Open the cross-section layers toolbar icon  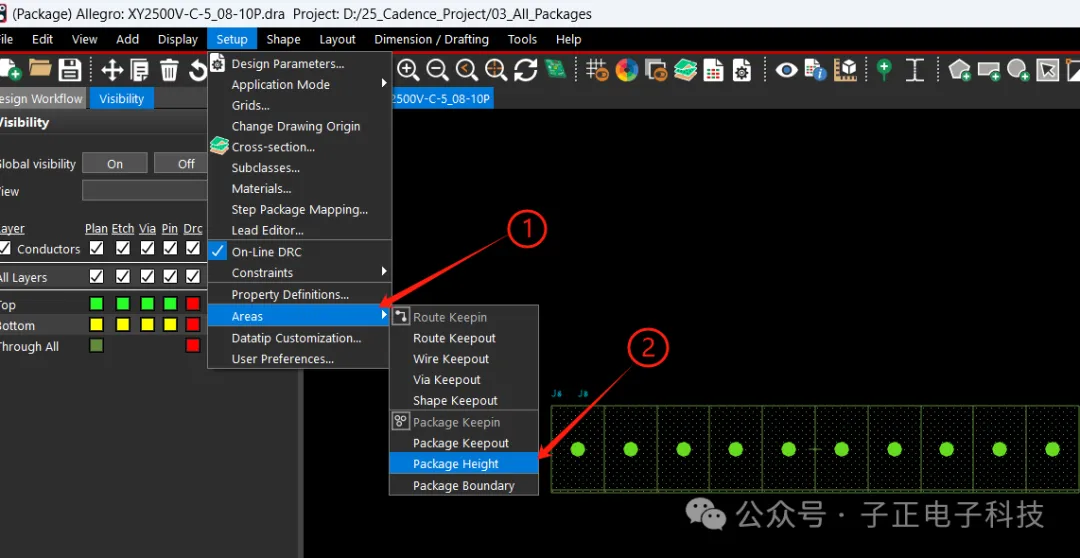coord(685,70)
